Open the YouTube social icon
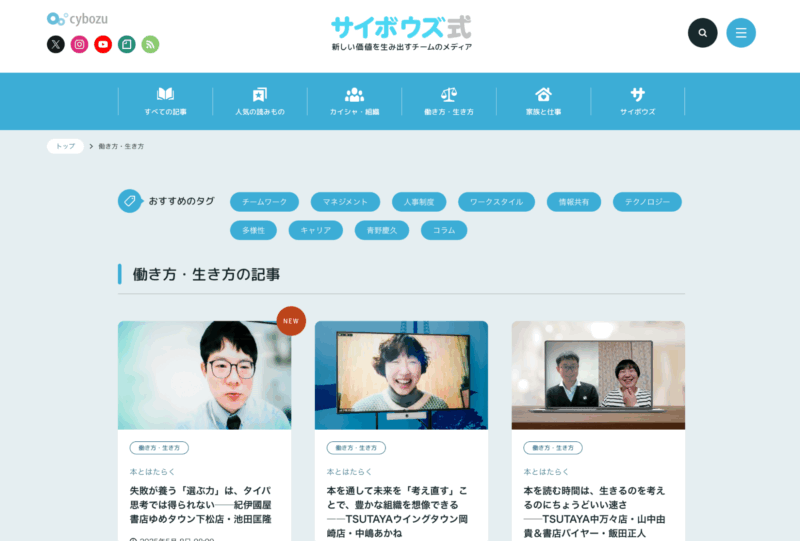Screen dimensions: 800x541 (x=103, y=44)
